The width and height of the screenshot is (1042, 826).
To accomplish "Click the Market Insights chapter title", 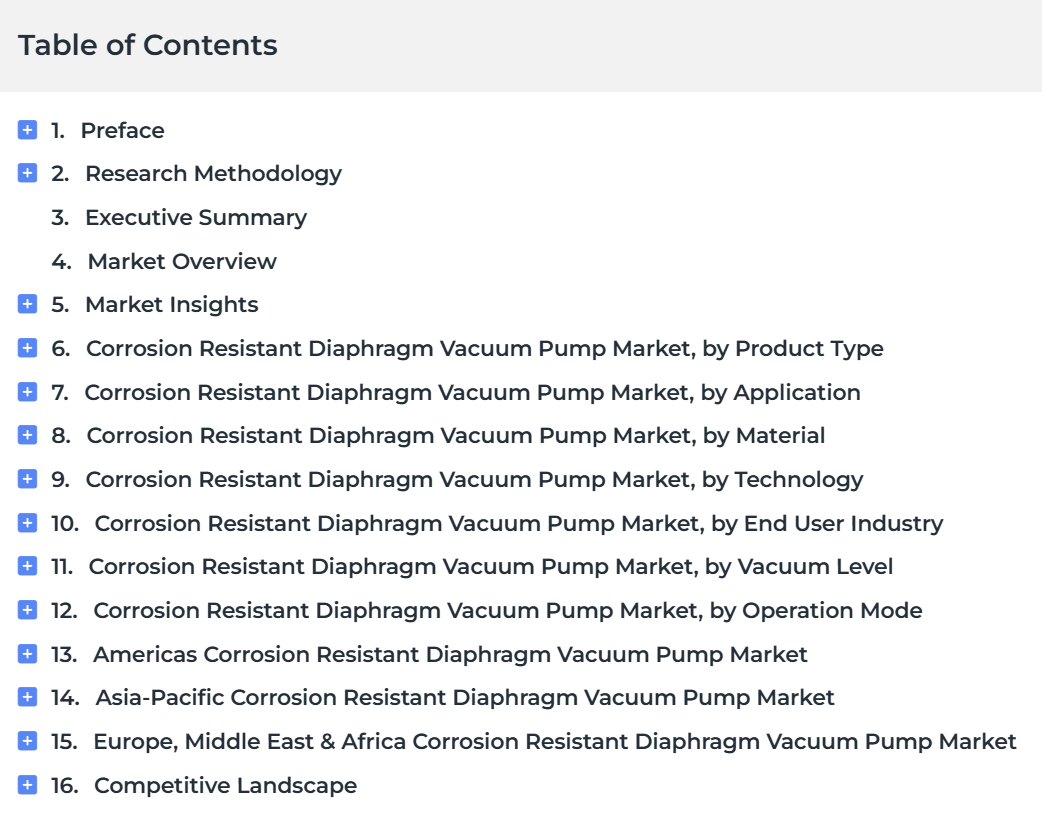I will click(171, 304).
